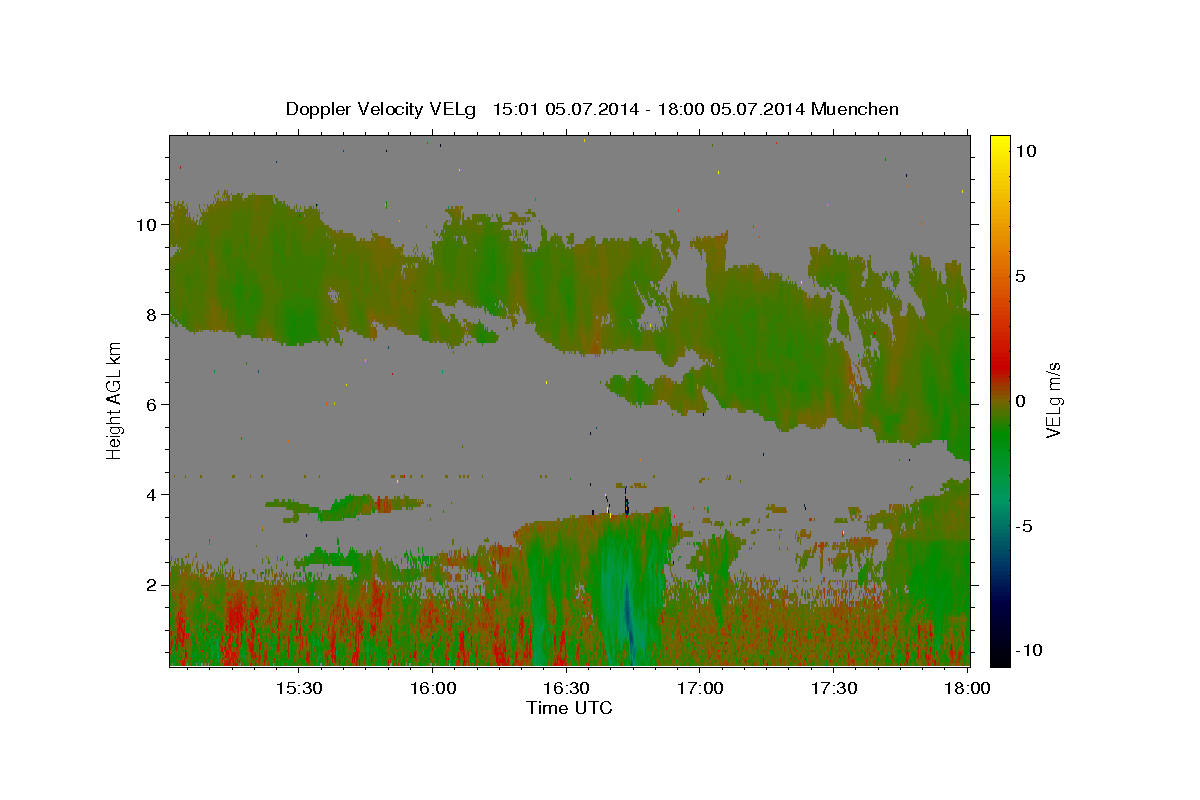
Task: Click the 'Height AGL km' axis label
Action: pyautogui.click(x=115, y=400)
